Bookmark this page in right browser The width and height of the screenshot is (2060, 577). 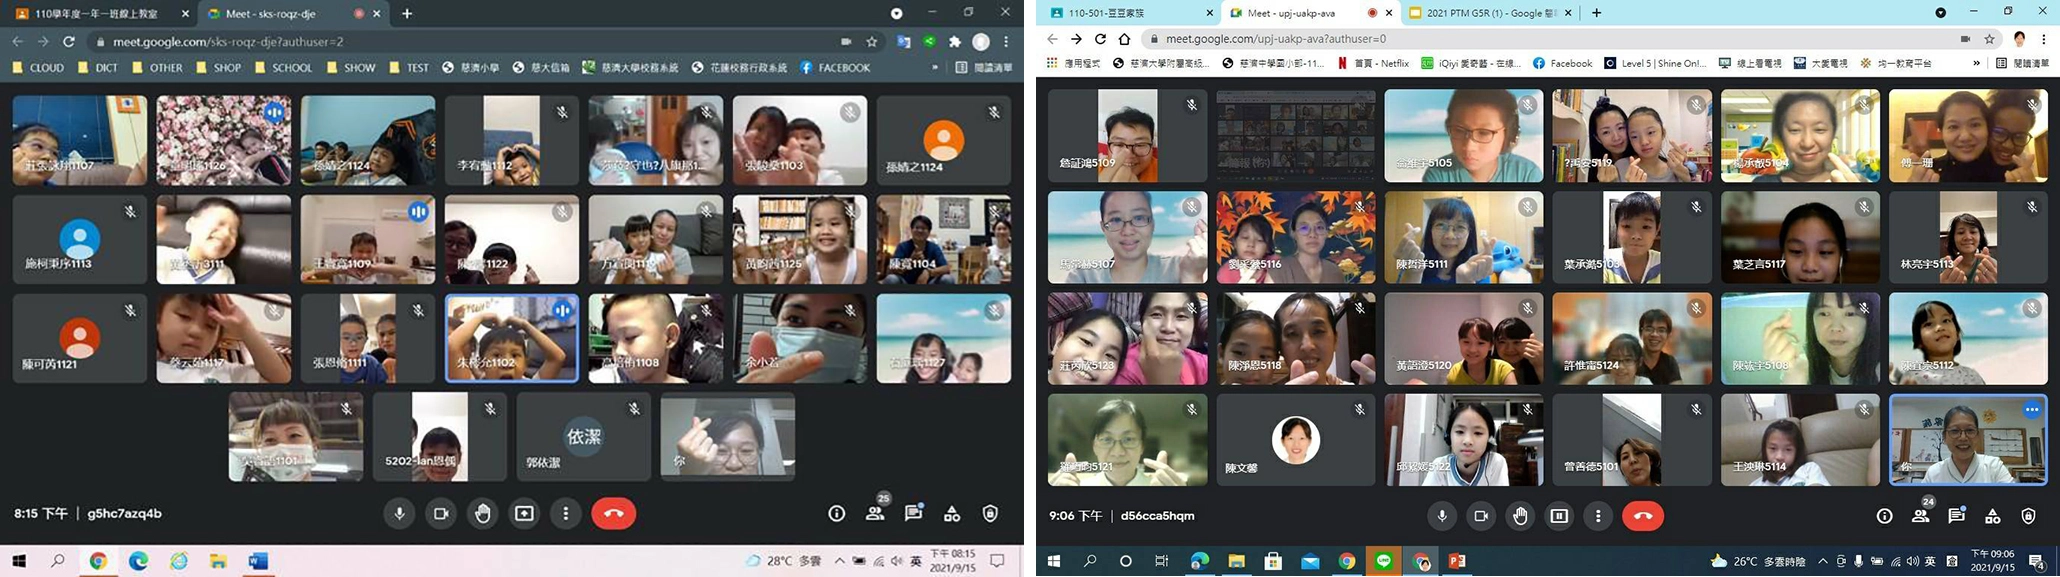click(1989, 39)
